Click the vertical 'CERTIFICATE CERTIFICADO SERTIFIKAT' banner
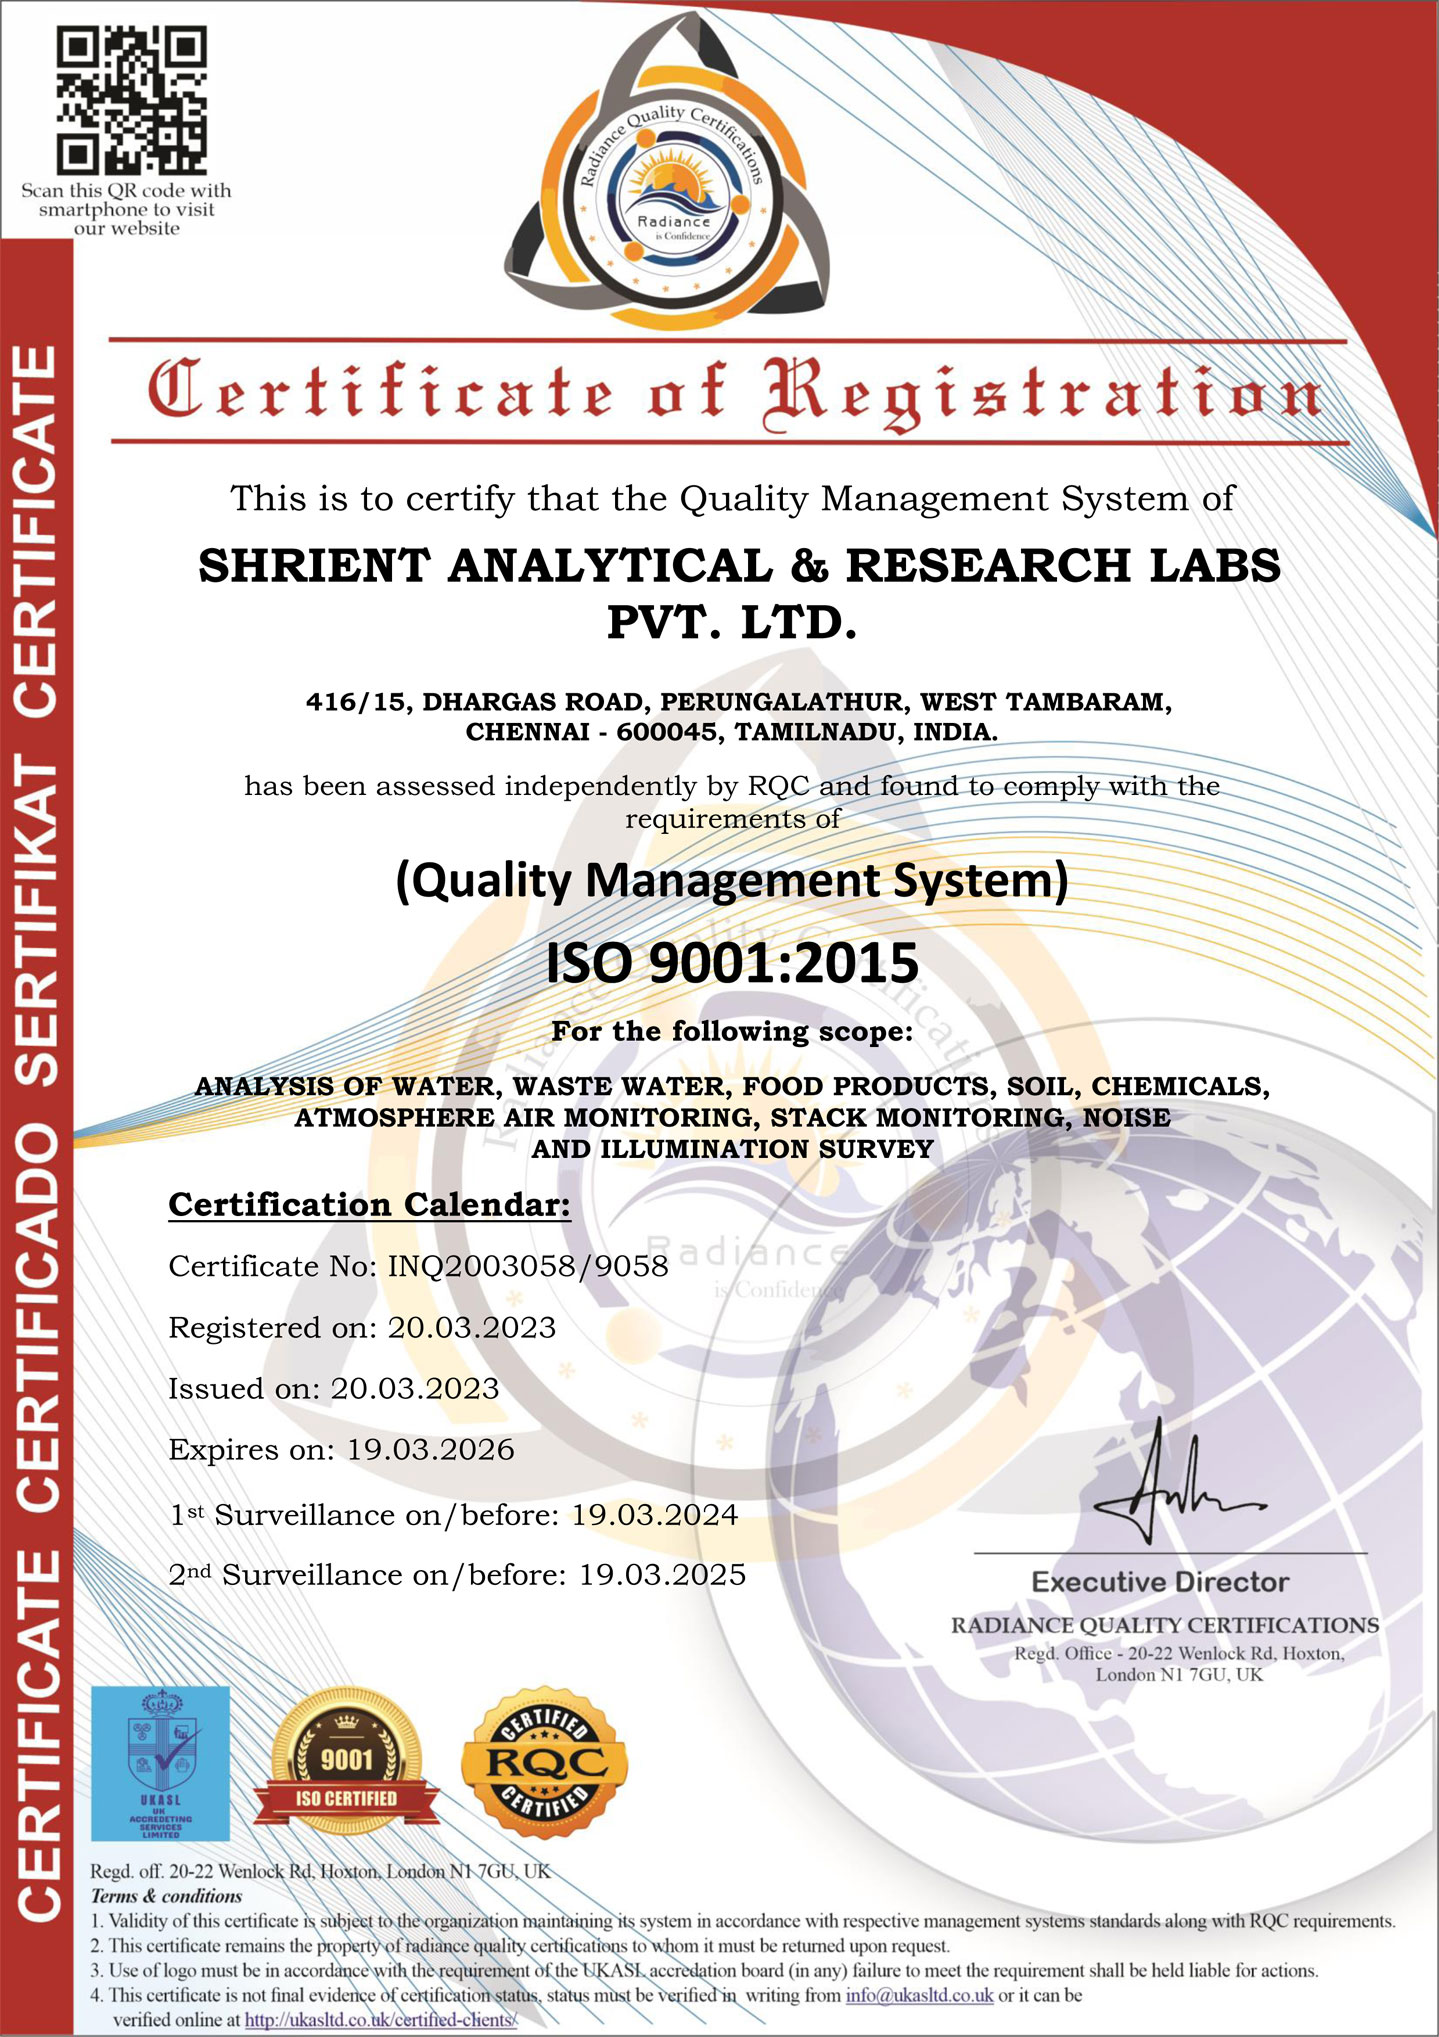The height and width of the screenshot is (2037, 1439). coord(36,1130)
